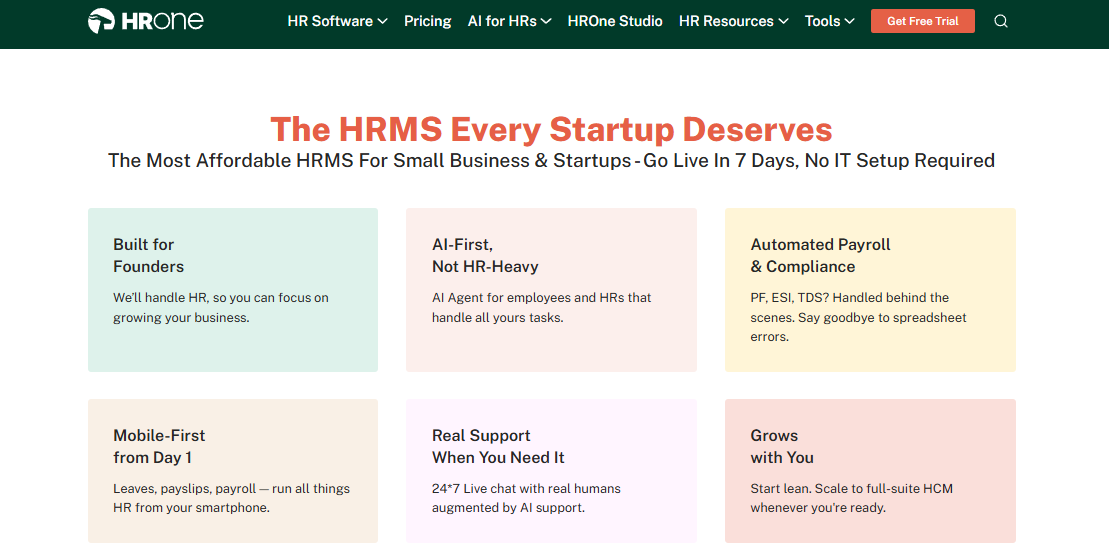Click 'We'll handle HR' description text
The width and height of the screenshot is (1109, 555).
tap(221, 308)
